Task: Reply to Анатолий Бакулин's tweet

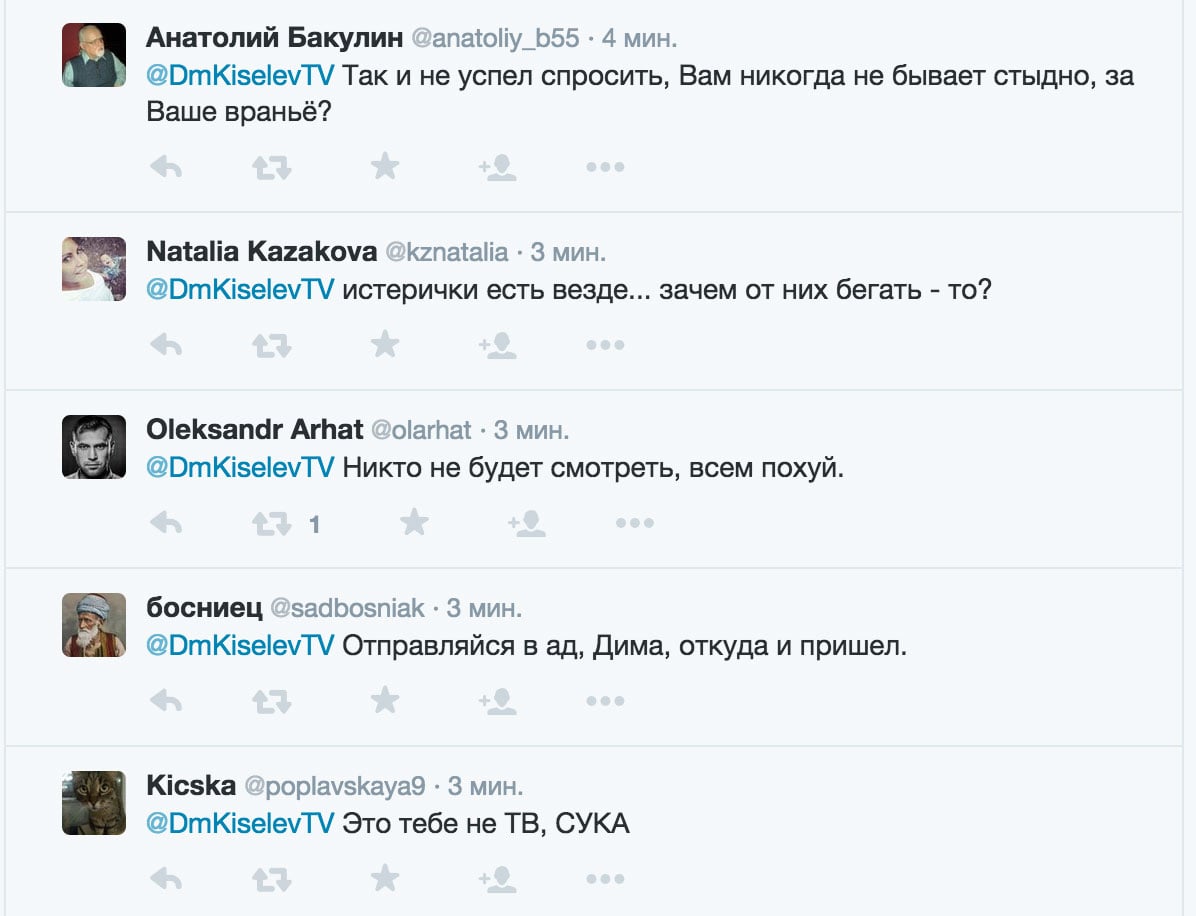Action: pos(165,167)
